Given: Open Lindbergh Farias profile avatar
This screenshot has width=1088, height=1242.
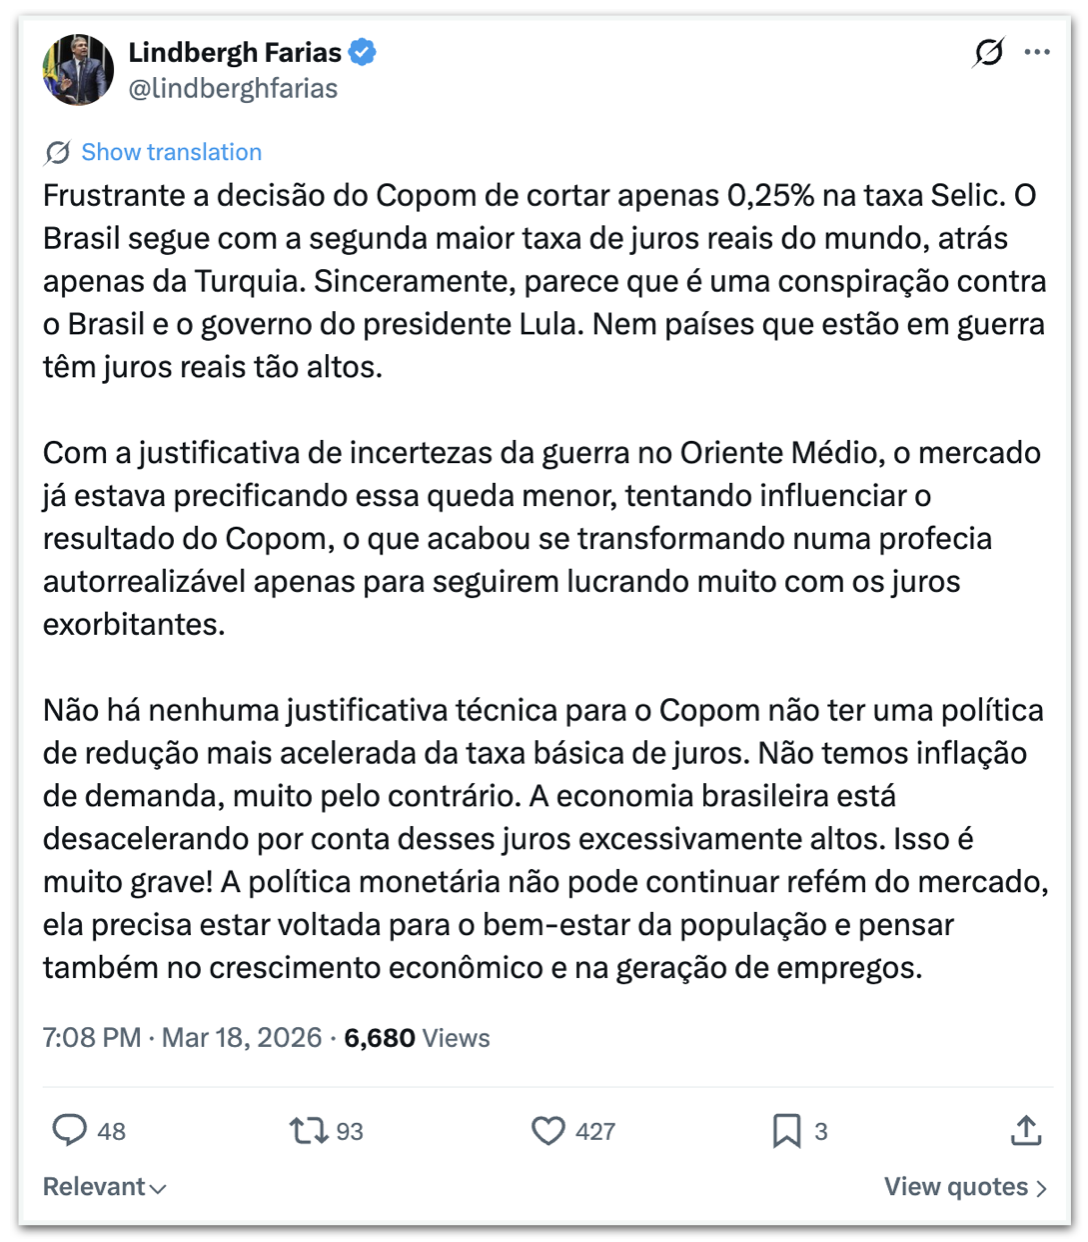Looking at the screenshot, I should point(78,70).
